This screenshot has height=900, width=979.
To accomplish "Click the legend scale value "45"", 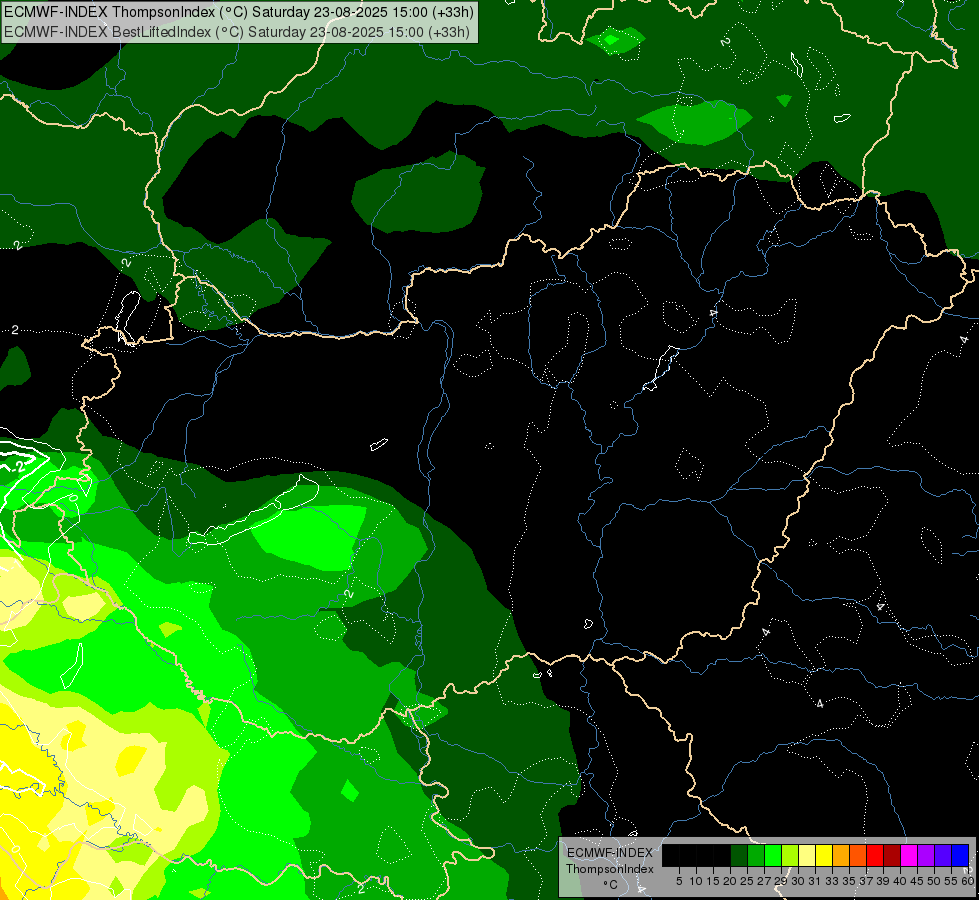I will [917, 881].
